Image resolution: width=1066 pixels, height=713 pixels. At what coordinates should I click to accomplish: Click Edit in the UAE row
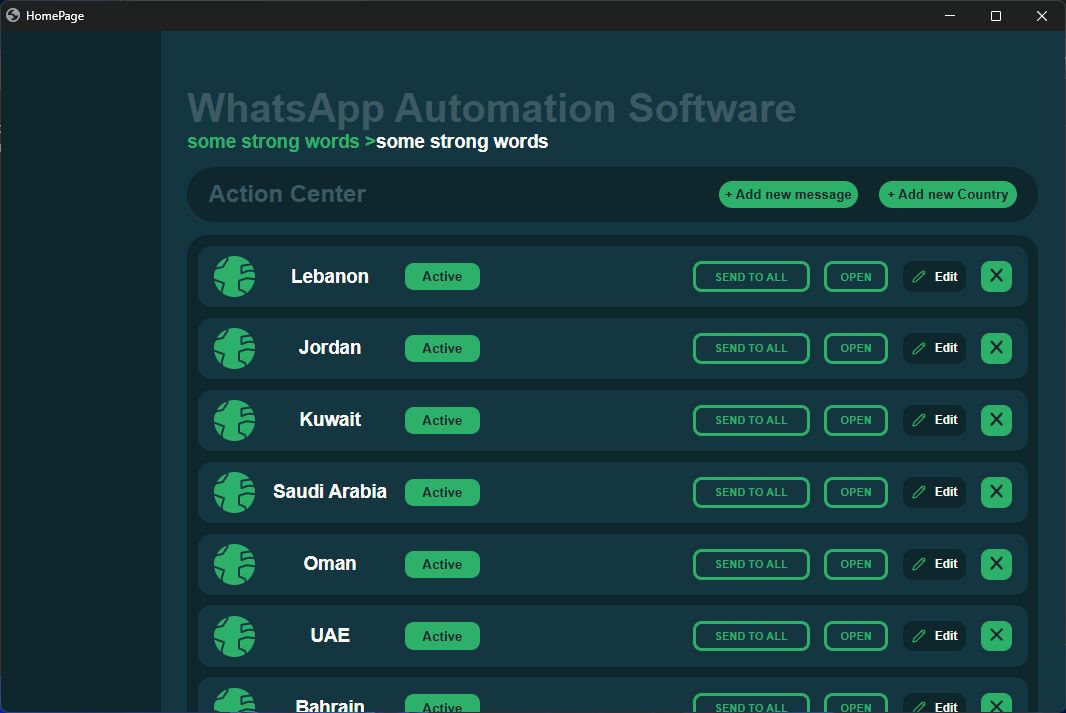point(934,636)
